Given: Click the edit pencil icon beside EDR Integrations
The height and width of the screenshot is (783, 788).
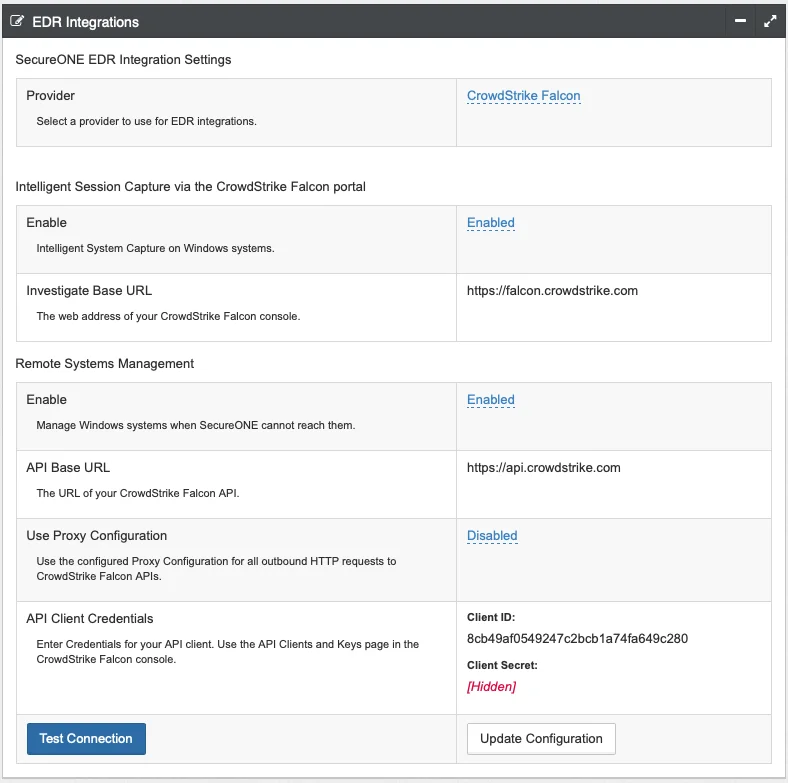Looking at the screenshot, I should tap(17, 21).
